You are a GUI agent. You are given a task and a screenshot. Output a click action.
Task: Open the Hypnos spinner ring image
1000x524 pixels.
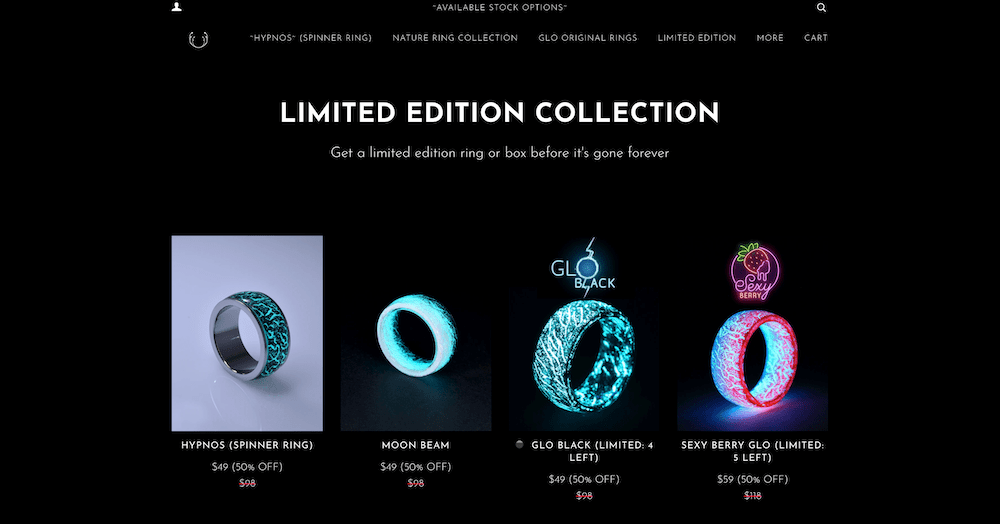coord(247,333)
